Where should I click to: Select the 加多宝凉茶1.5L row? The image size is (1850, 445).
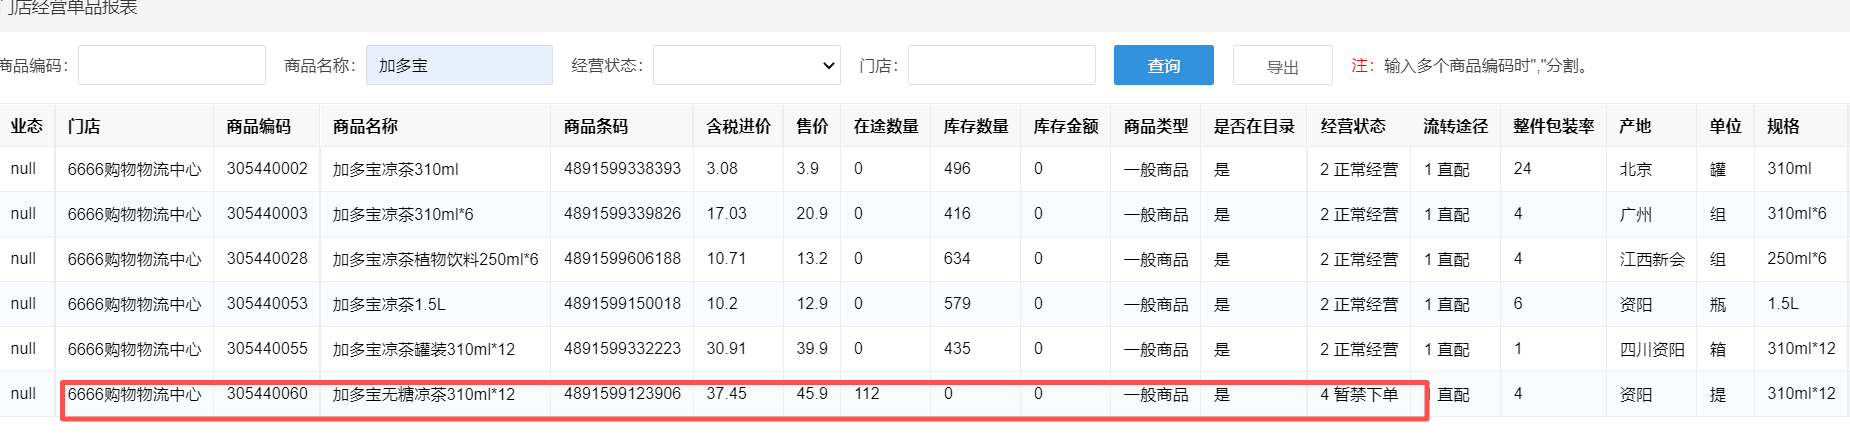(389, 304)
